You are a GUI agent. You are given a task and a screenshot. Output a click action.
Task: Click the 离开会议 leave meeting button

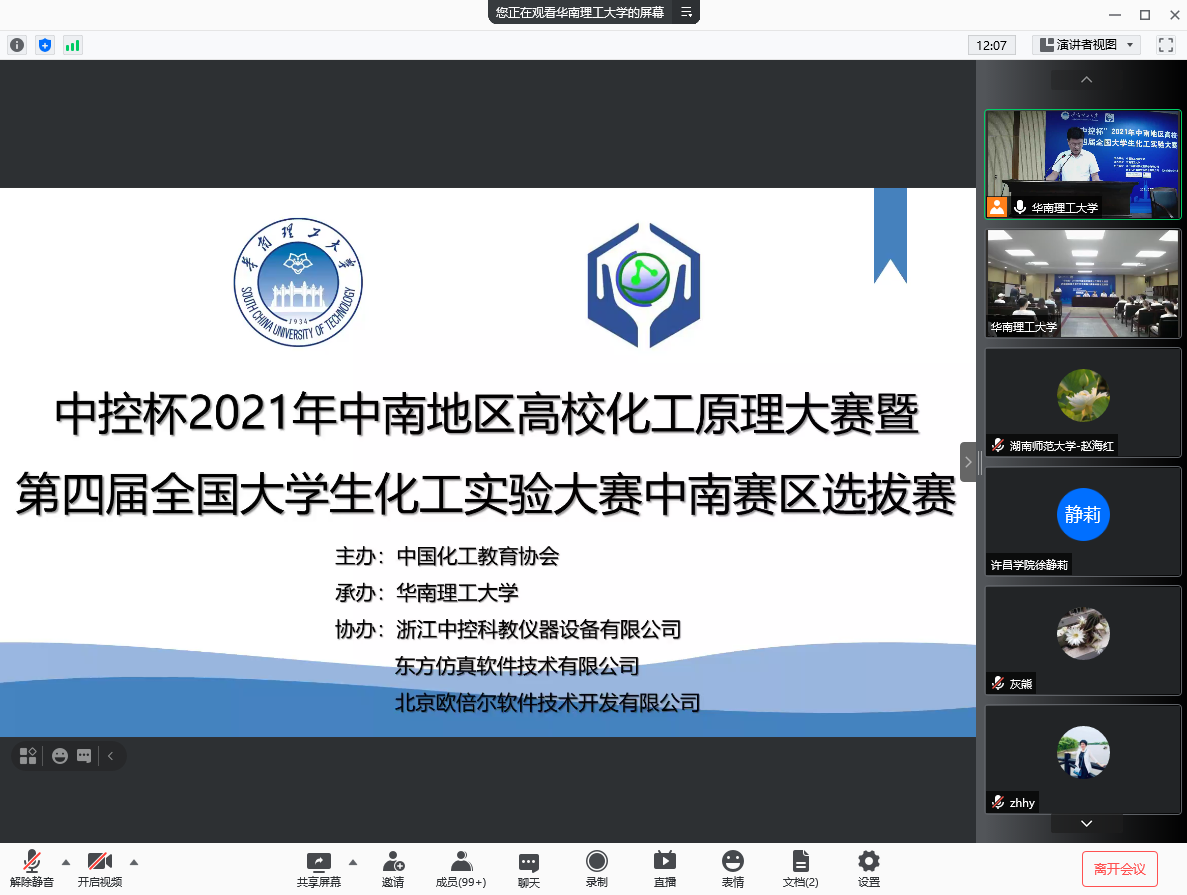(1119, 869)
